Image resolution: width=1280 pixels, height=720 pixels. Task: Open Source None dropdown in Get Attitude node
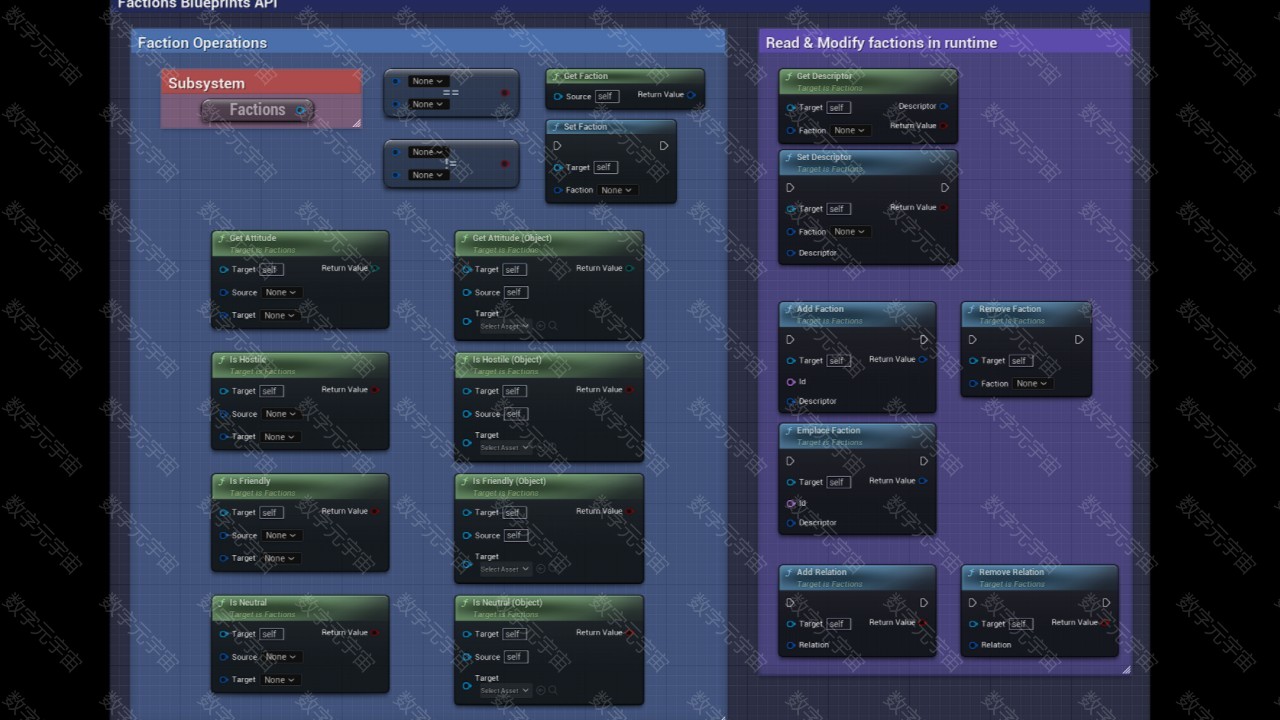281,293
